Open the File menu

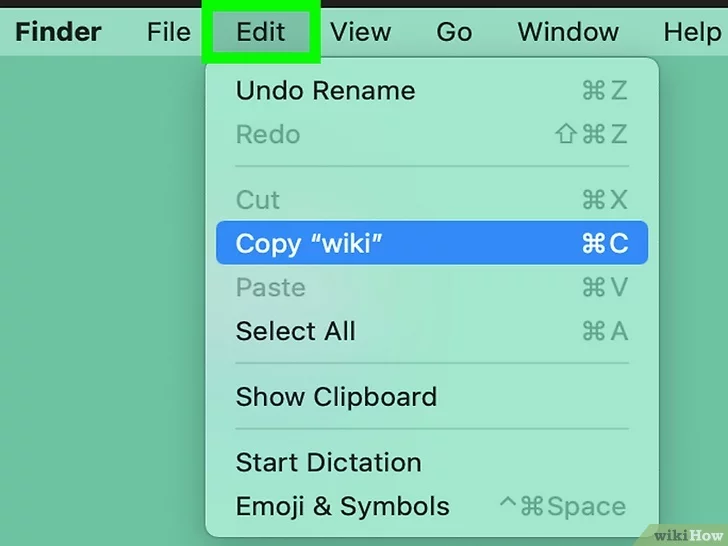coord(168,32)
